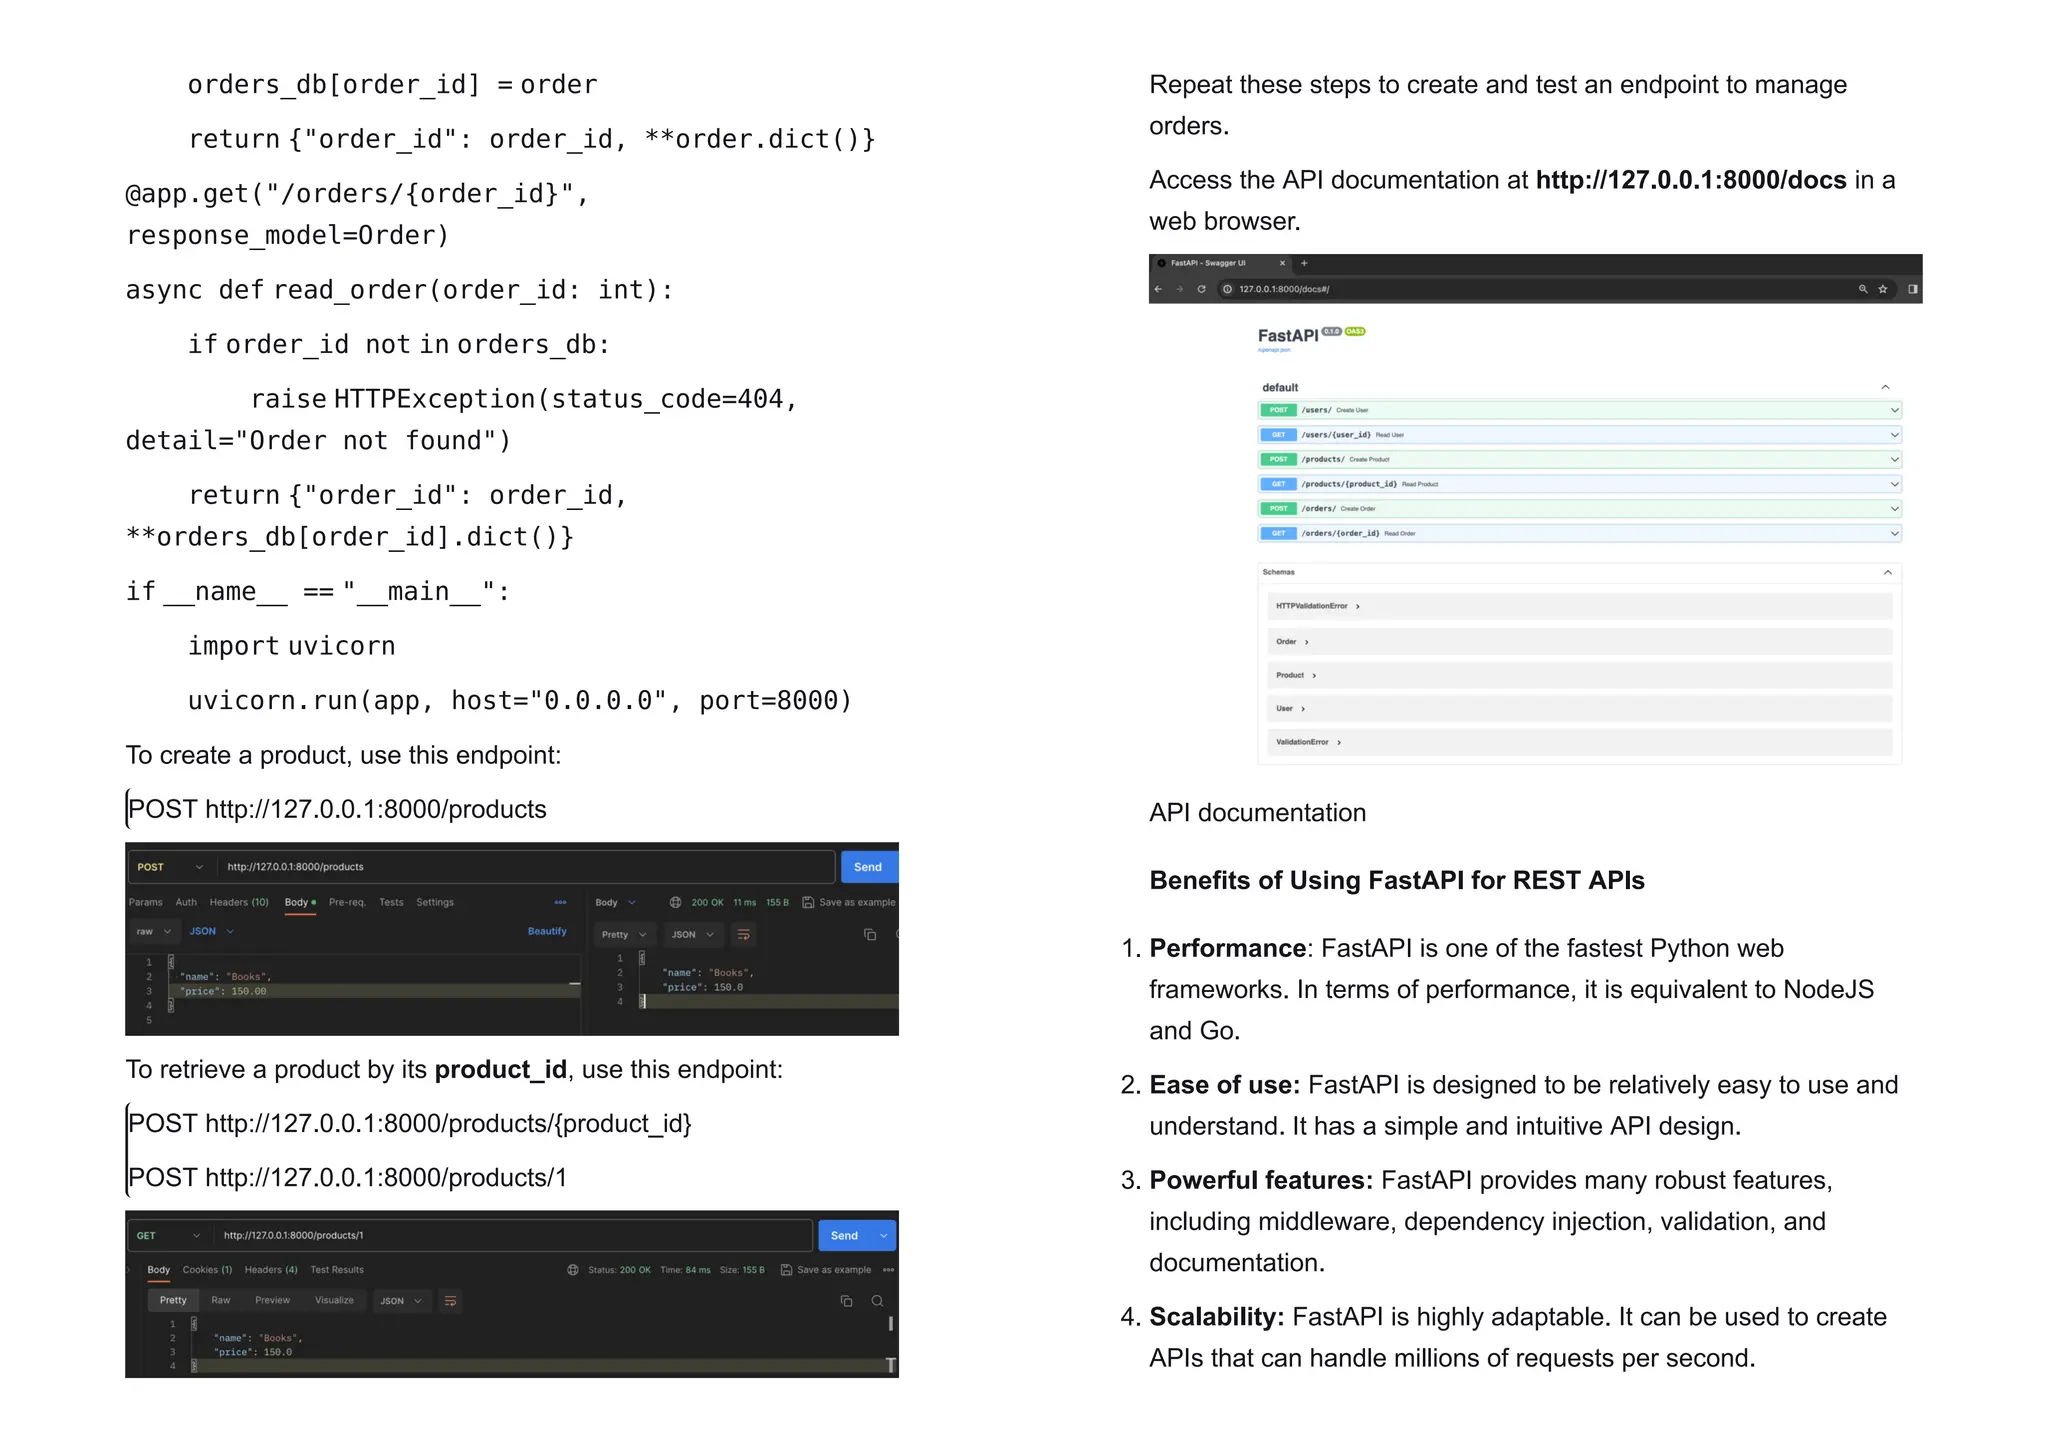Image resolution: width=2048 pixels, height=1450 pixels.
Task: Open the JSON dropdown in POST response panel
Action: click(693, 934)
